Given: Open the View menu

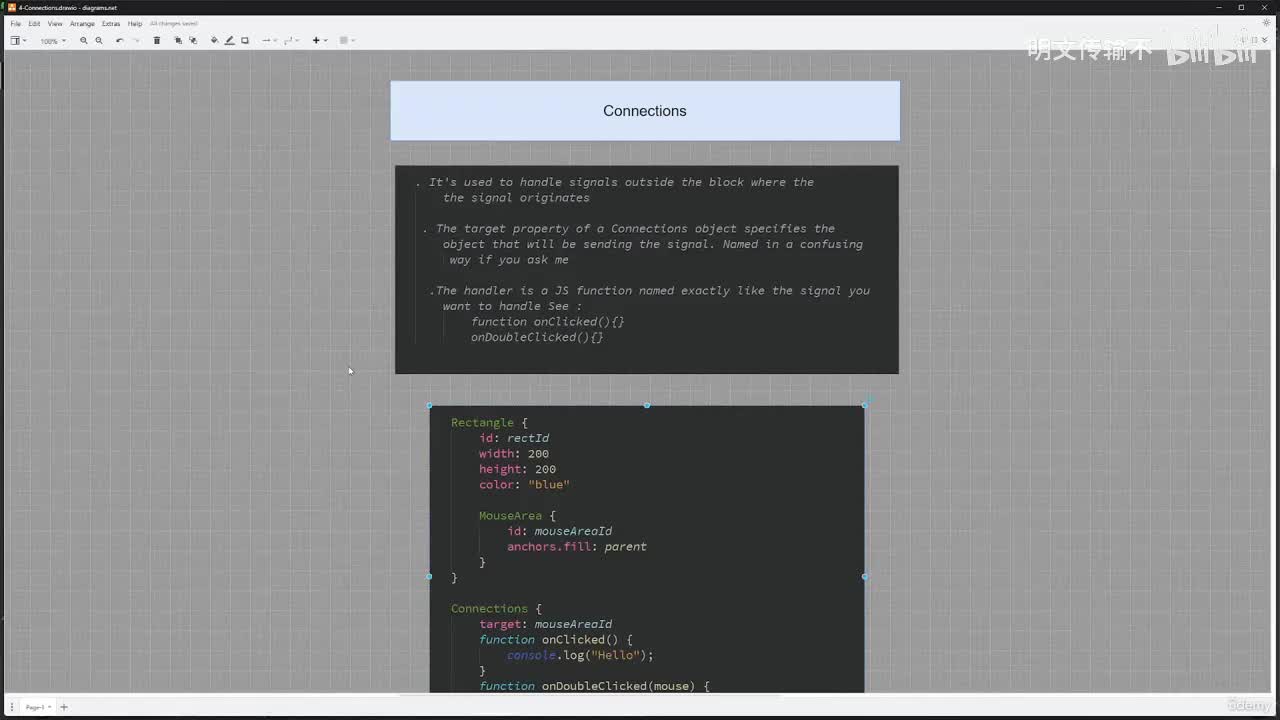Looking at the screenshot, I should [55, 23].
